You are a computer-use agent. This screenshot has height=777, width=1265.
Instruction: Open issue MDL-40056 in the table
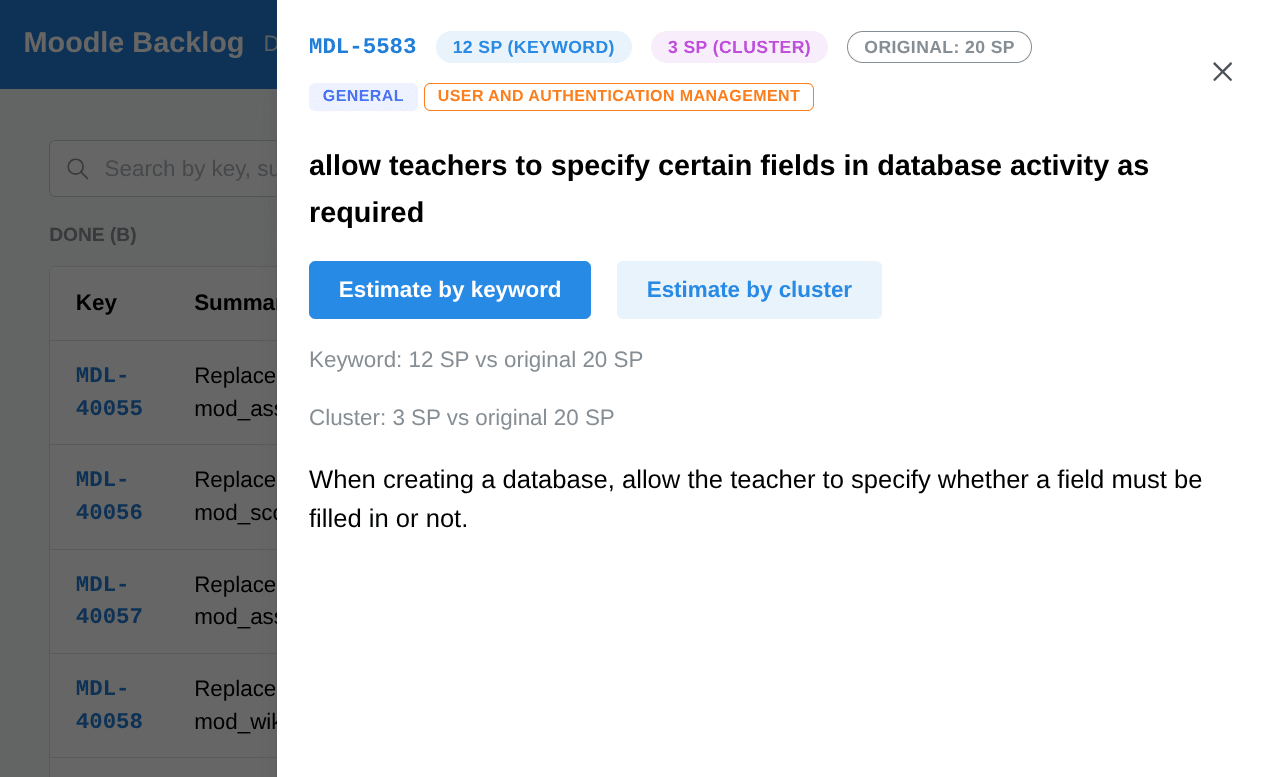[109, 496]
